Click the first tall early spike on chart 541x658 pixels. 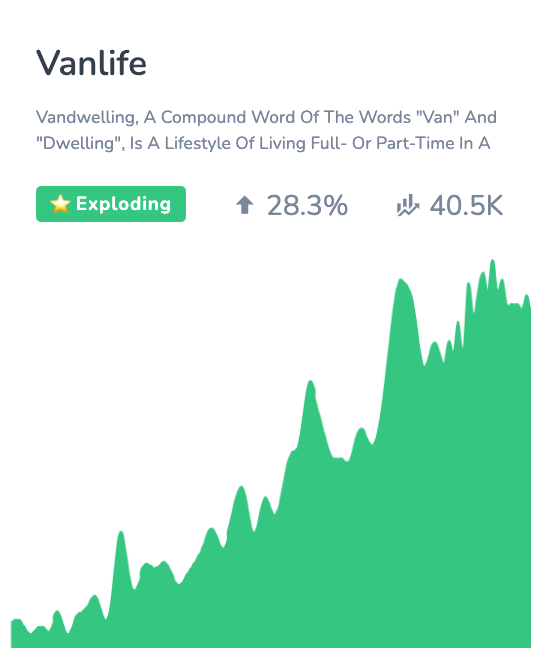click(x=121, y=533)
